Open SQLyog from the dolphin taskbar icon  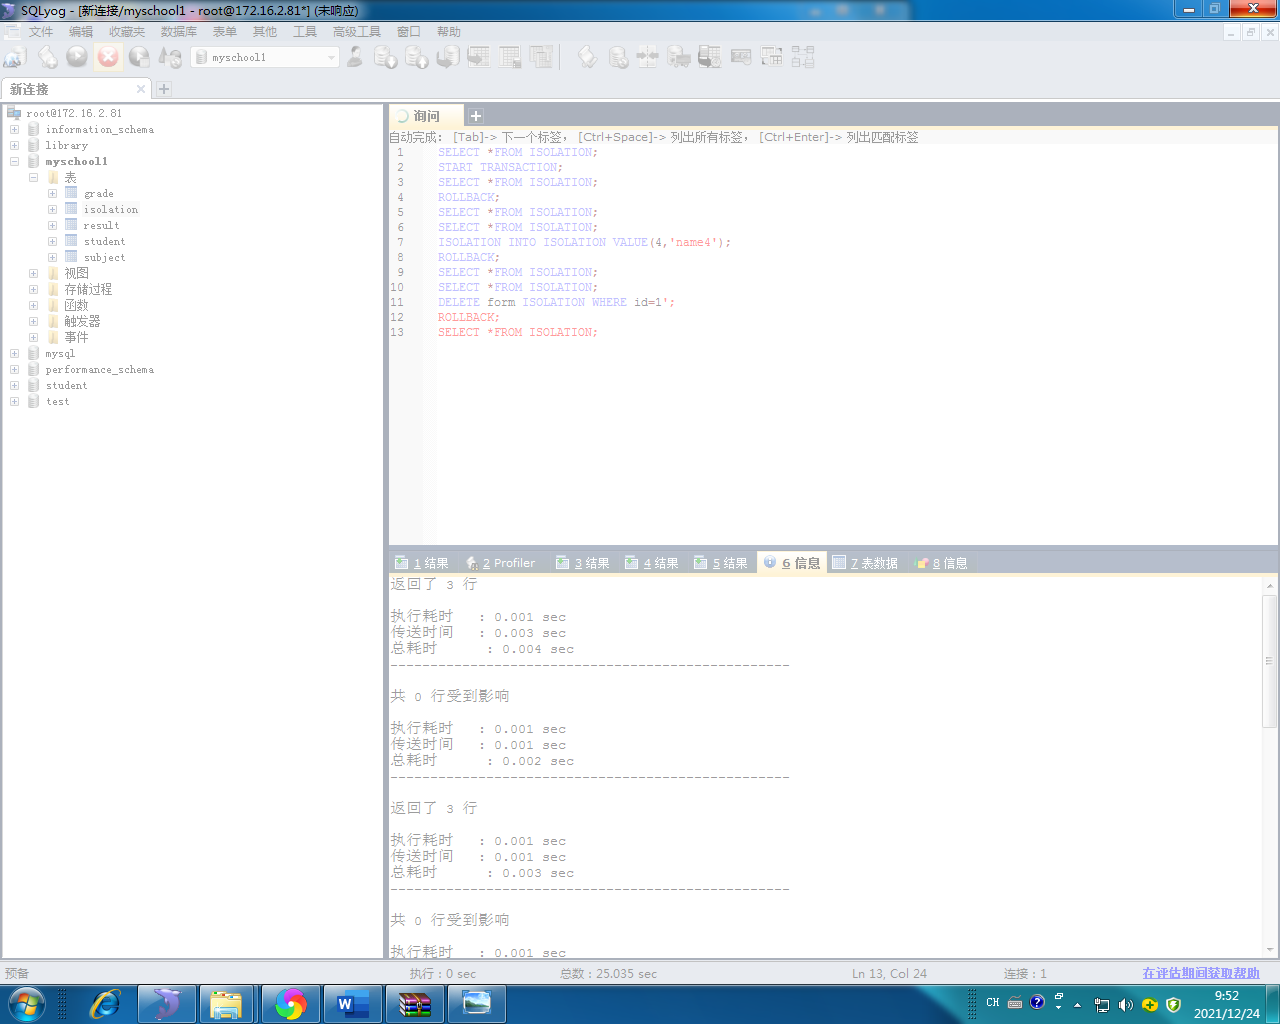point(166,1003)
